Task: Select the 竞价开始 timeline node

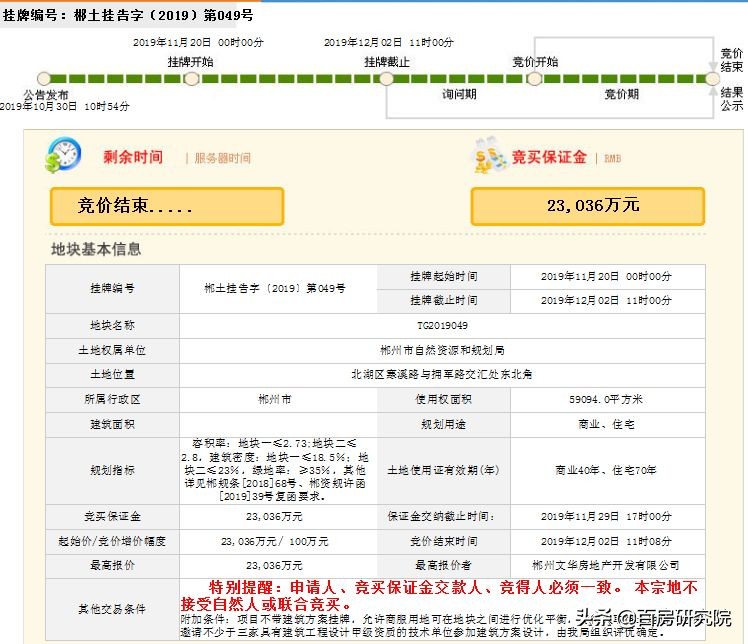Action: coord(534,78)
